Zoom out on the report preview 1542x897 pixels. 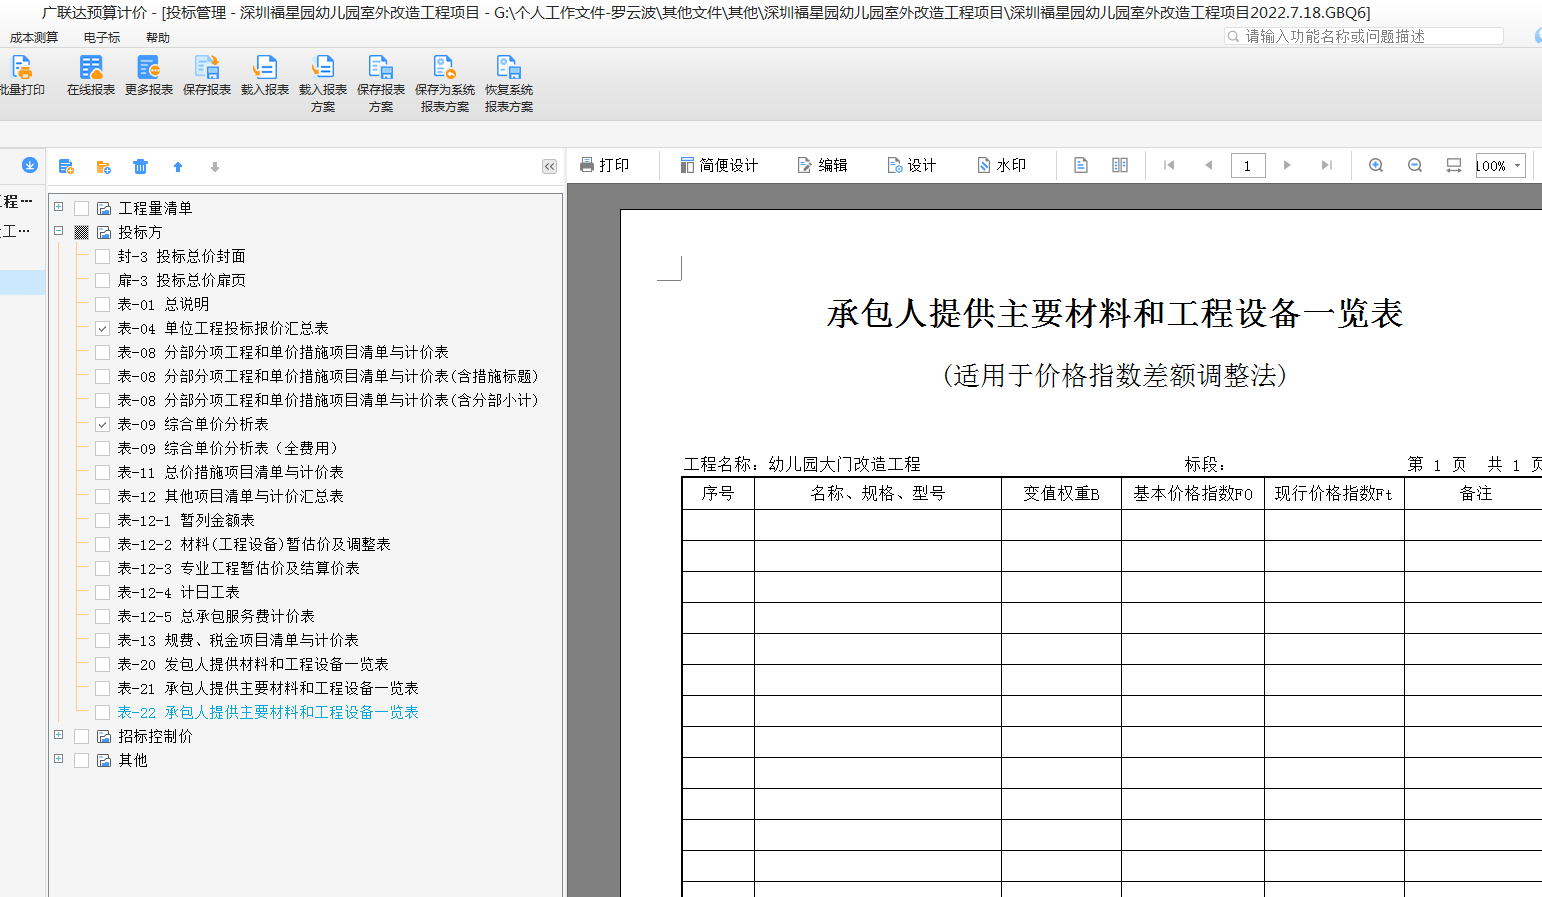coord(1415,165)
